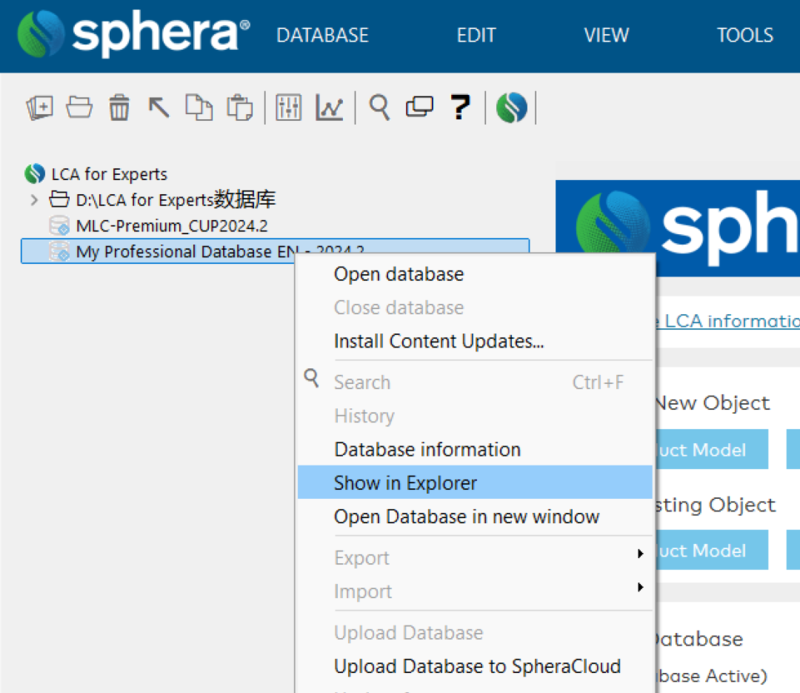Select Install Content Updates option

[x=438, y=341]
